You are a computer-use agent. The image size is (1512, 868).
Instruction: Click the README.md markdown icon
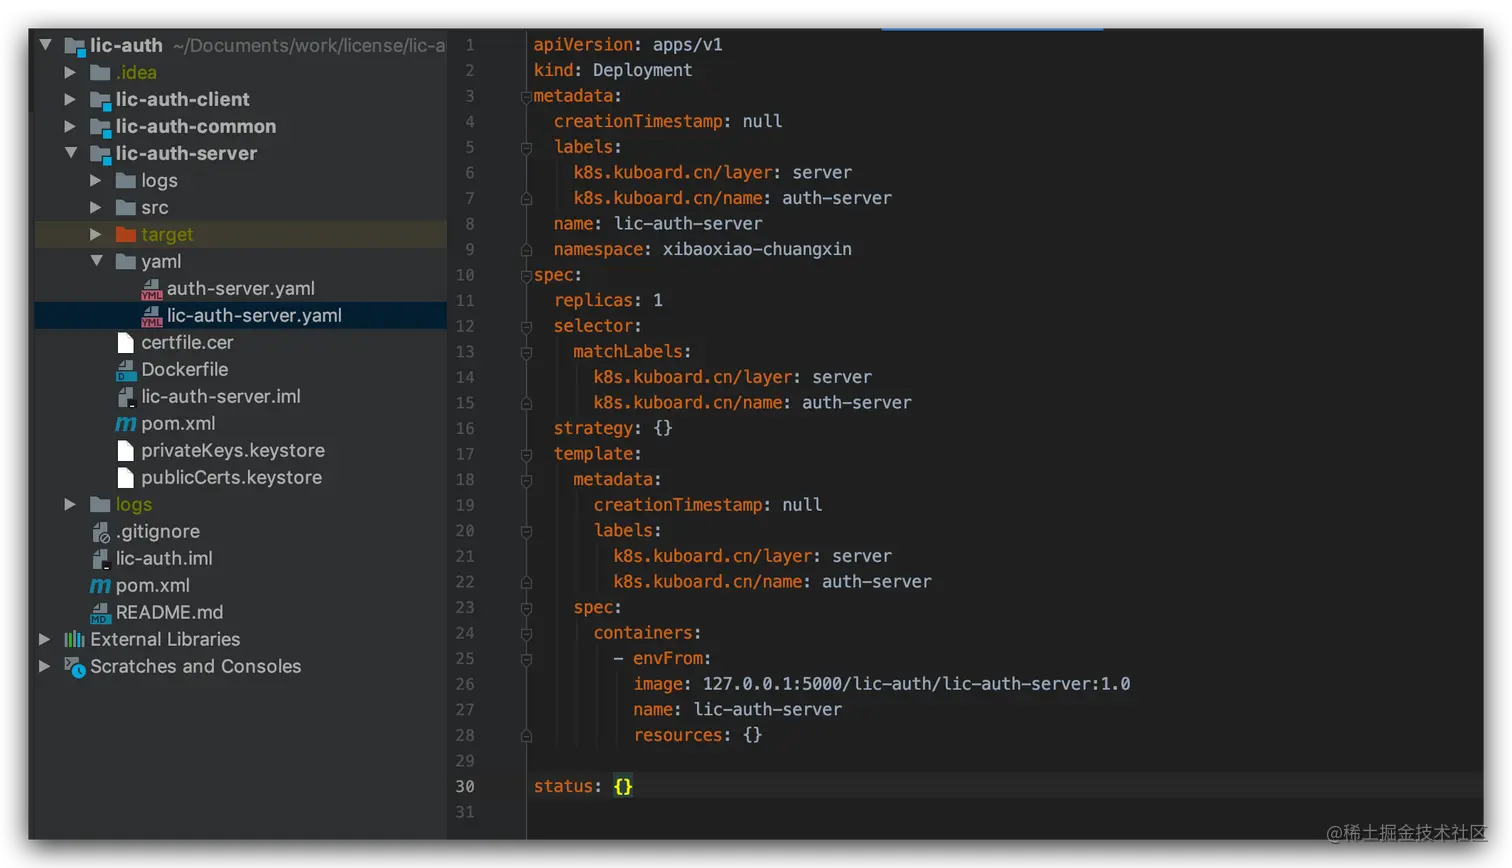click(100, 613)
